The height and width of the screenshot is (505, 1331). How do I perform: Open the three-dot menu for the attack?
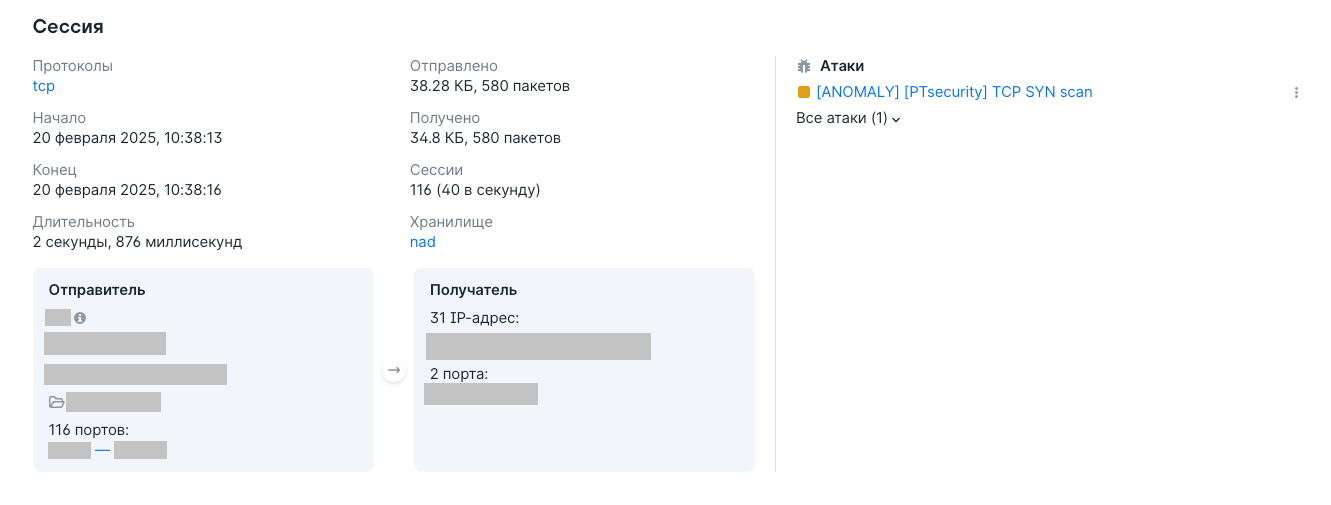(x=1296, y=92)
